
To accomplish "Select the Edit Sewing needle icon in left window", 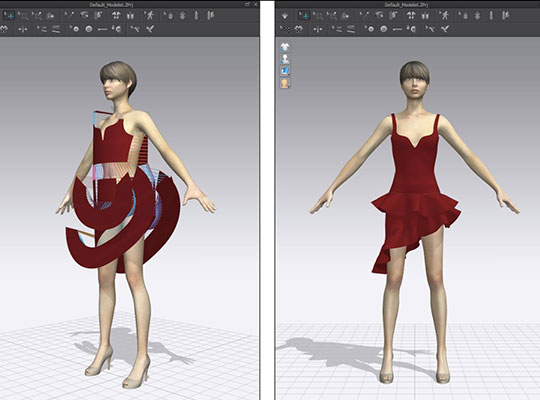I will coord(69,15).
